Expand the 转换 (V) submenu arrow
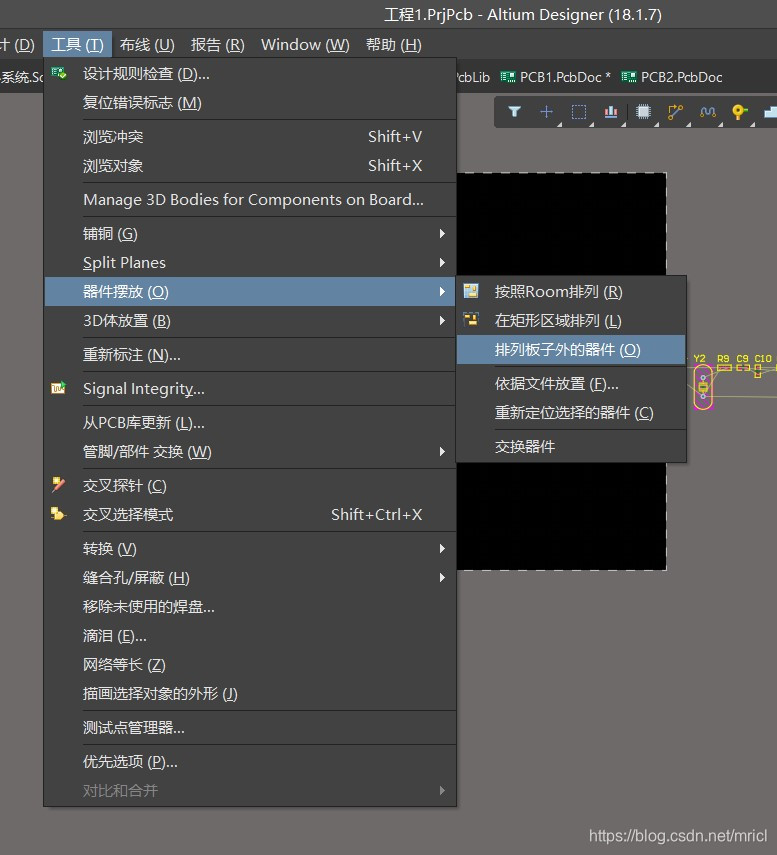The height and width of the screenshot is (855, 777). [x=442, y=549]
